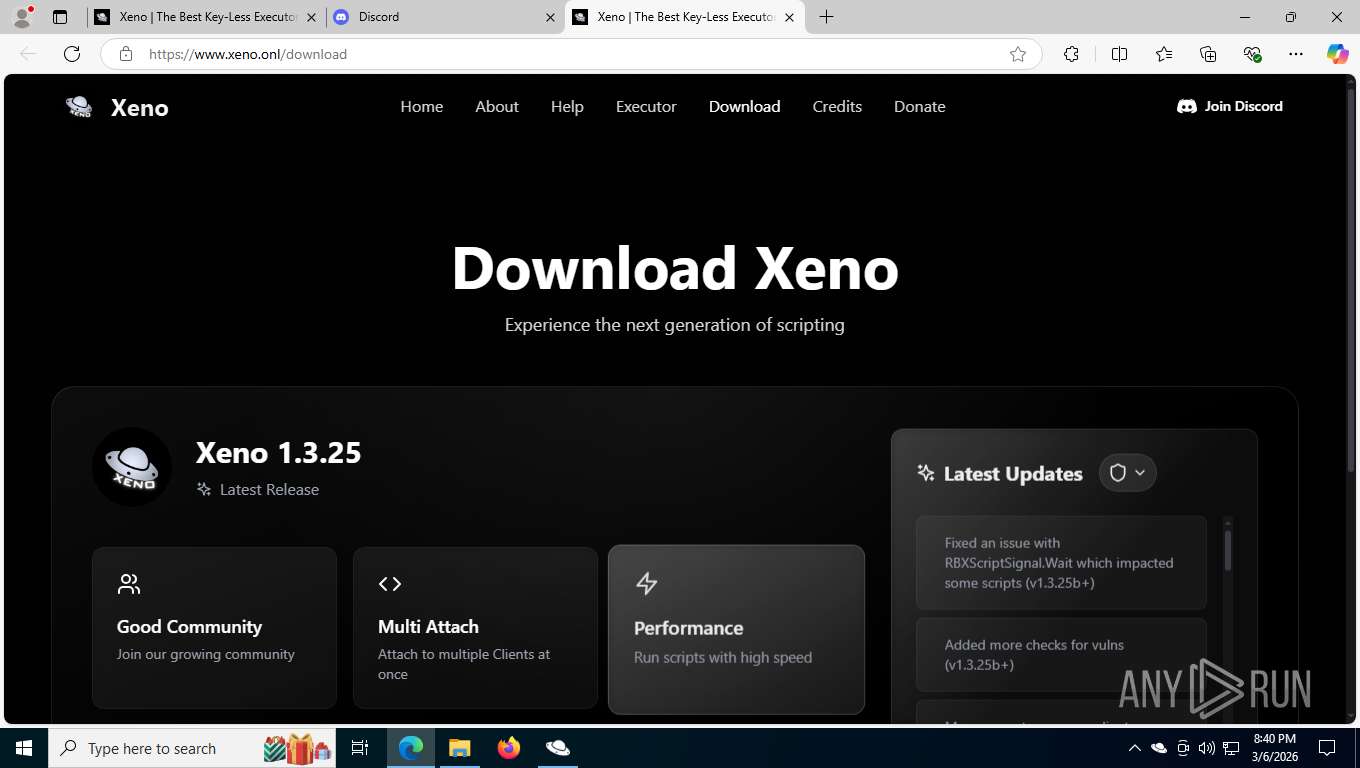Screen dimensions: 1360x768
Task: Toggle split screen view
Action: (x=1119, y=54)
